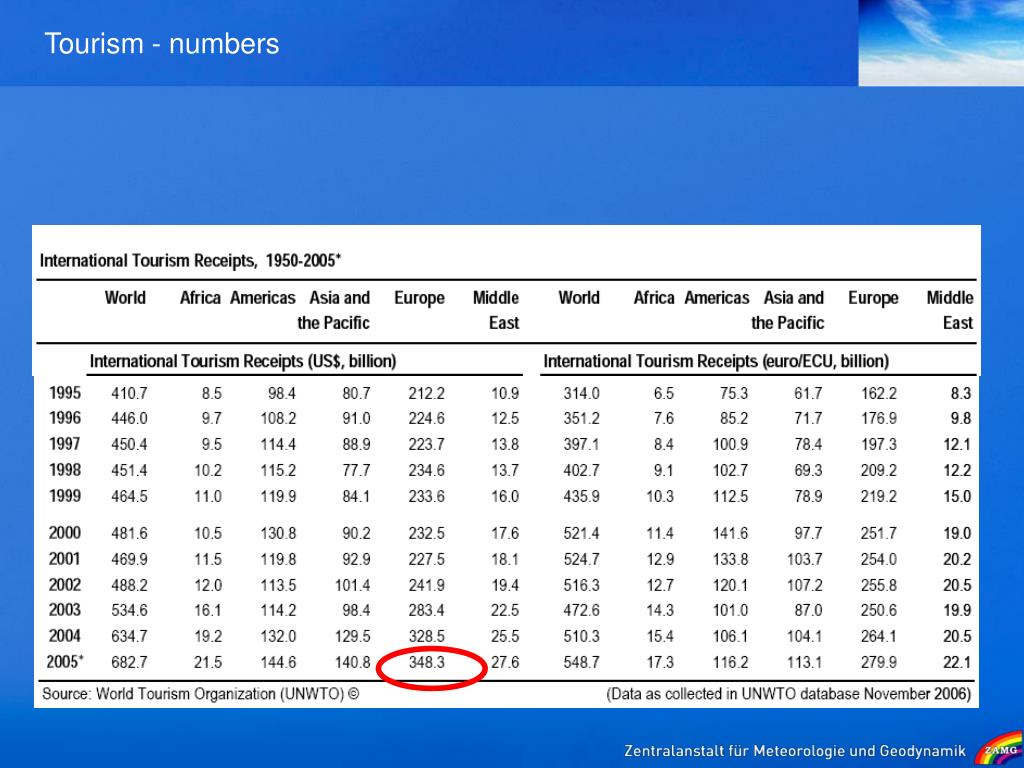This screenshot has height=768, width=1024.
Task: Click the circled value 348.3 for Europe 2005
Action: coord(426,662)
